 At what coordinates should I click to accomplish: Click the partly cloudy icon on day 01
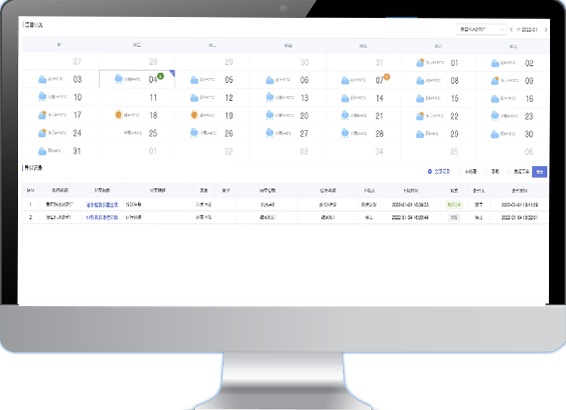click(x=420, y=62)
